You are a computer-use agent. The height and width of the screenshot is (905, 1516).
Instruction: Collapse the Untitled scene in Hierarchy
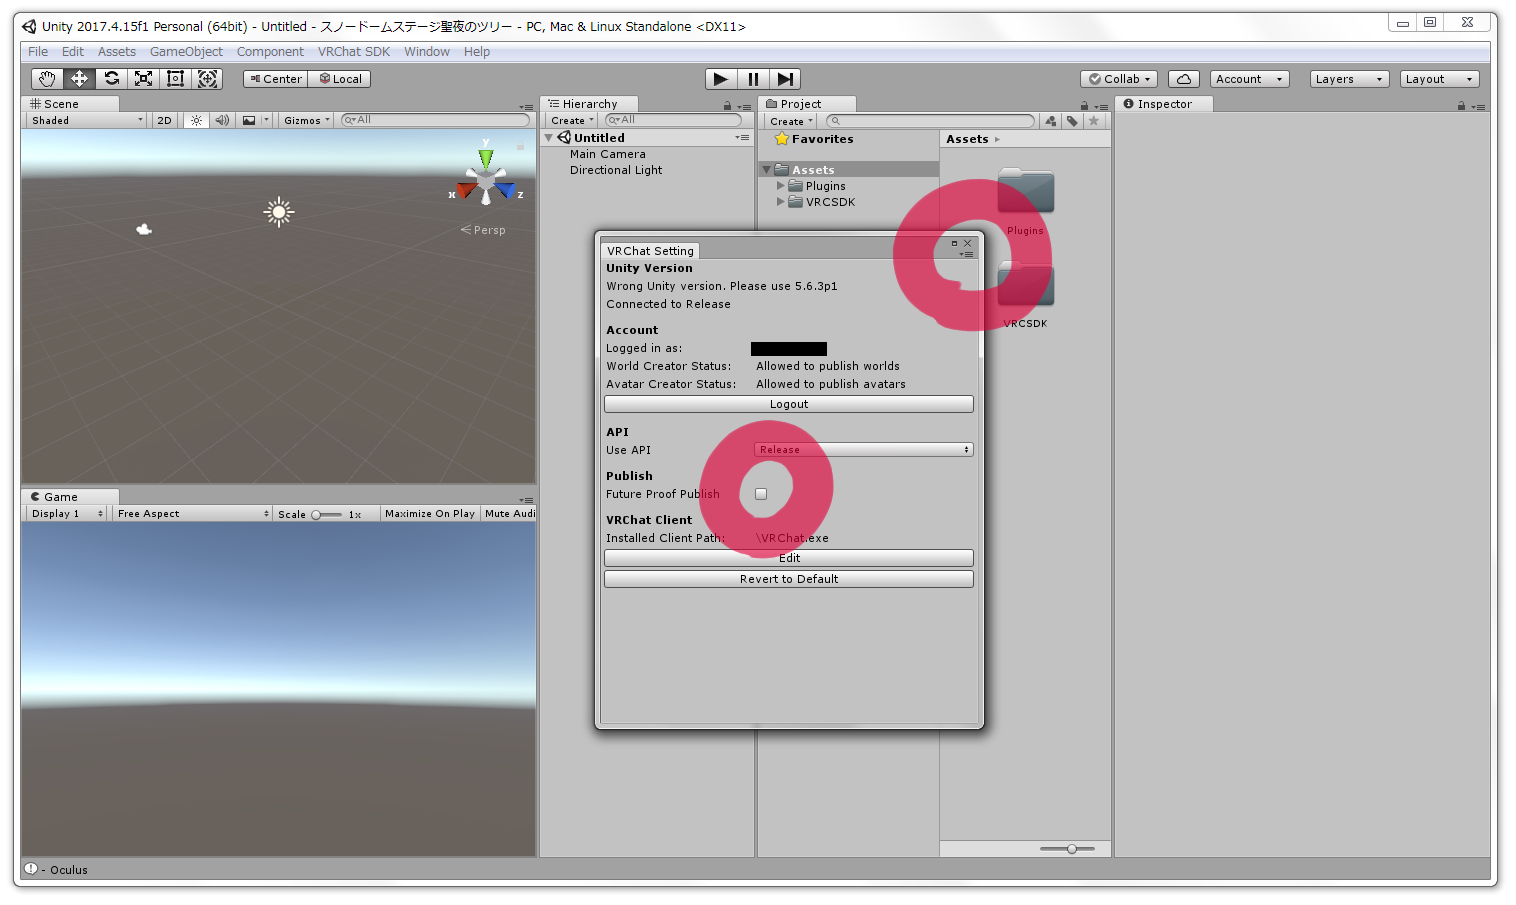coord(549,138)
